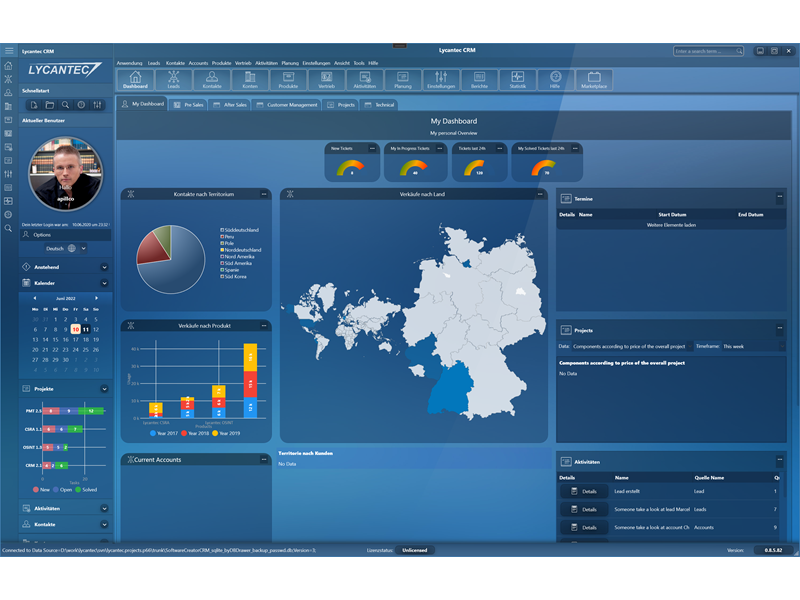Click Details for the 'Lead erstellt' activity

[x=584, y=491]
